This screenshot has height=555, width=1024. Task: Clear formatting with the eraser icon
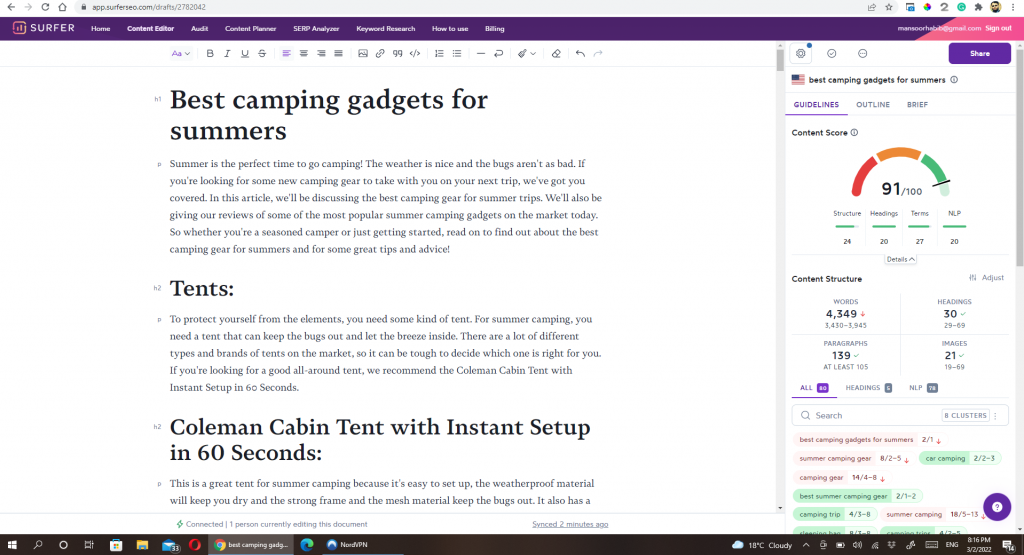[x=556, y=54]
